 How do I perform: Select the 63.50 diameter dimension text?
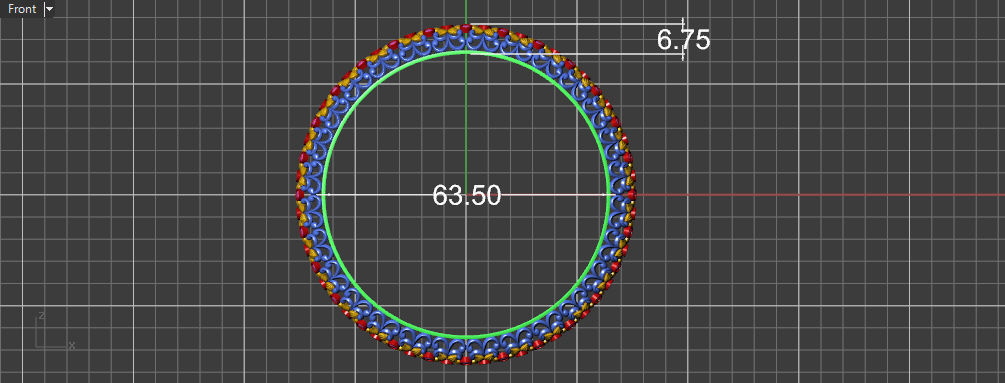point(467,195)
